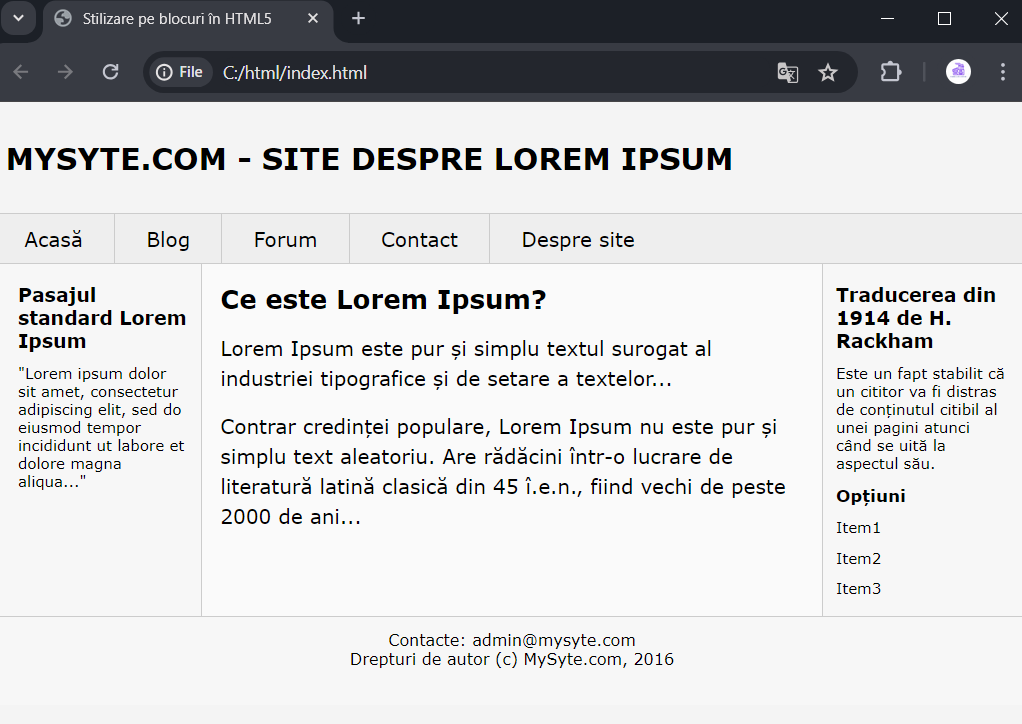Viewport: 1022px width, 724px height.
Task: Open the Forum navigation link
Action: (x=285, y=240)
